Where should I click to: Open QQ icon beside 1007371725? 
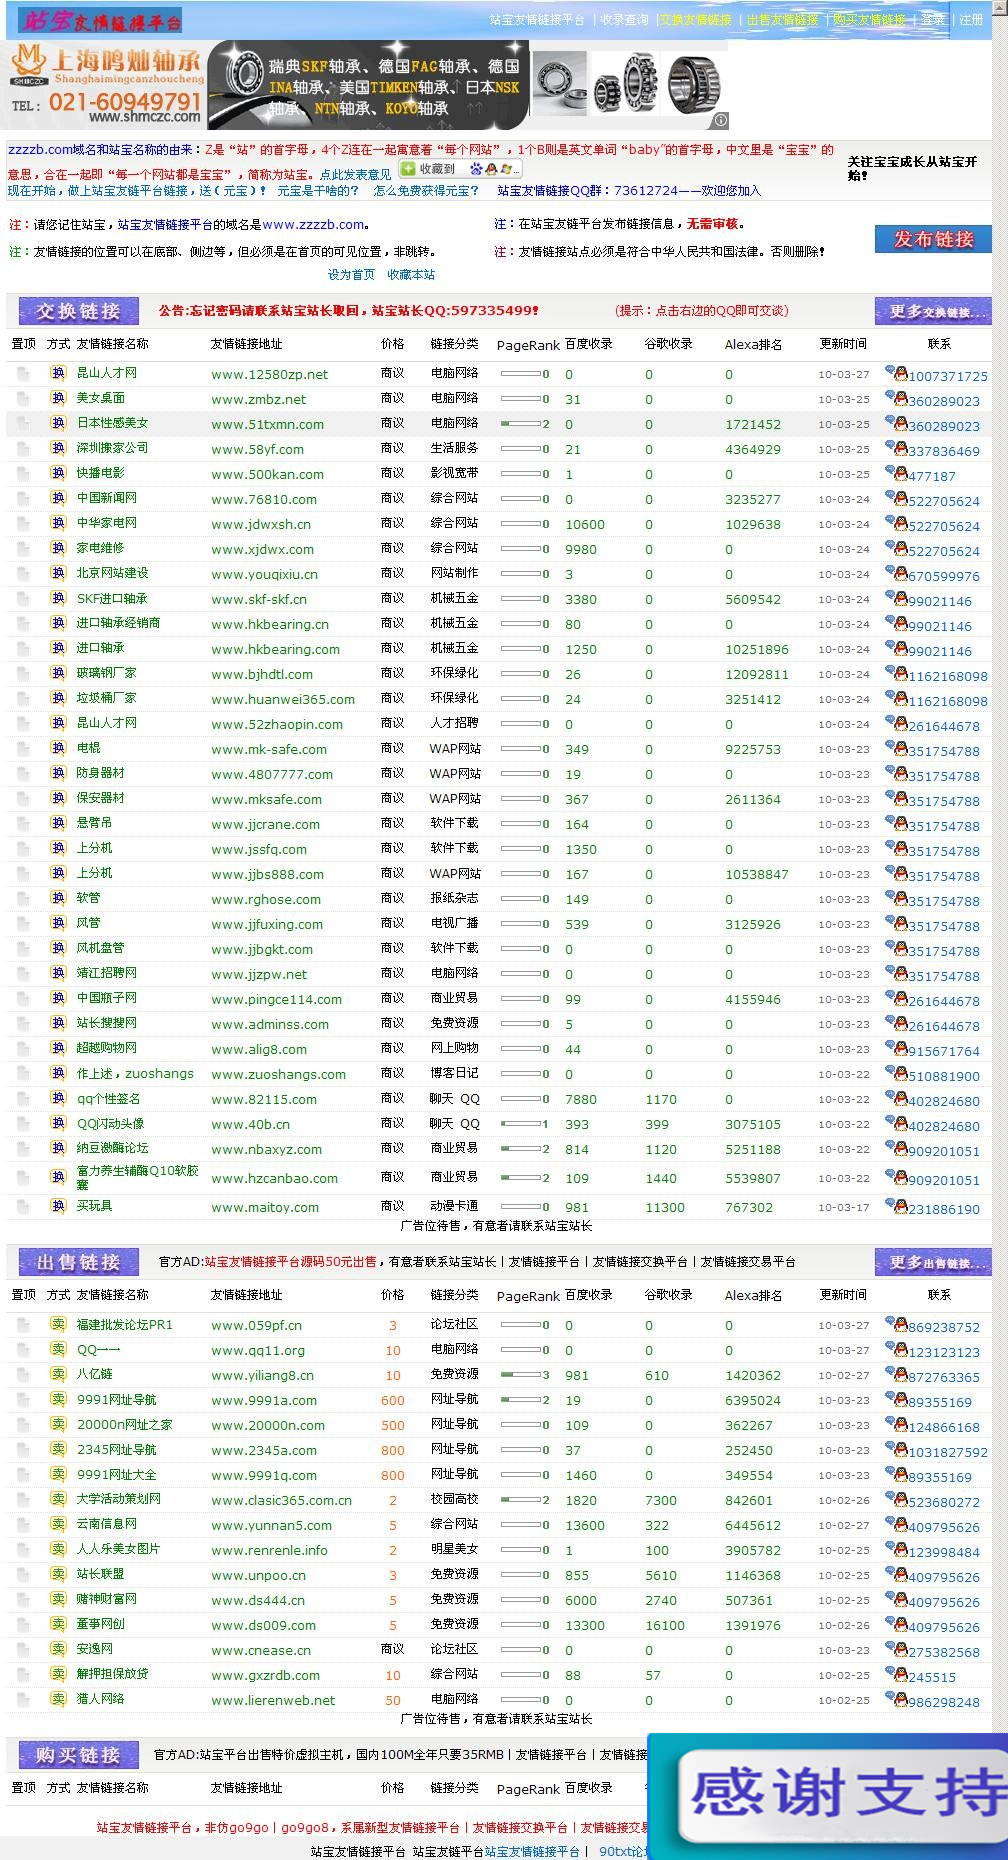tap(896, 373)
